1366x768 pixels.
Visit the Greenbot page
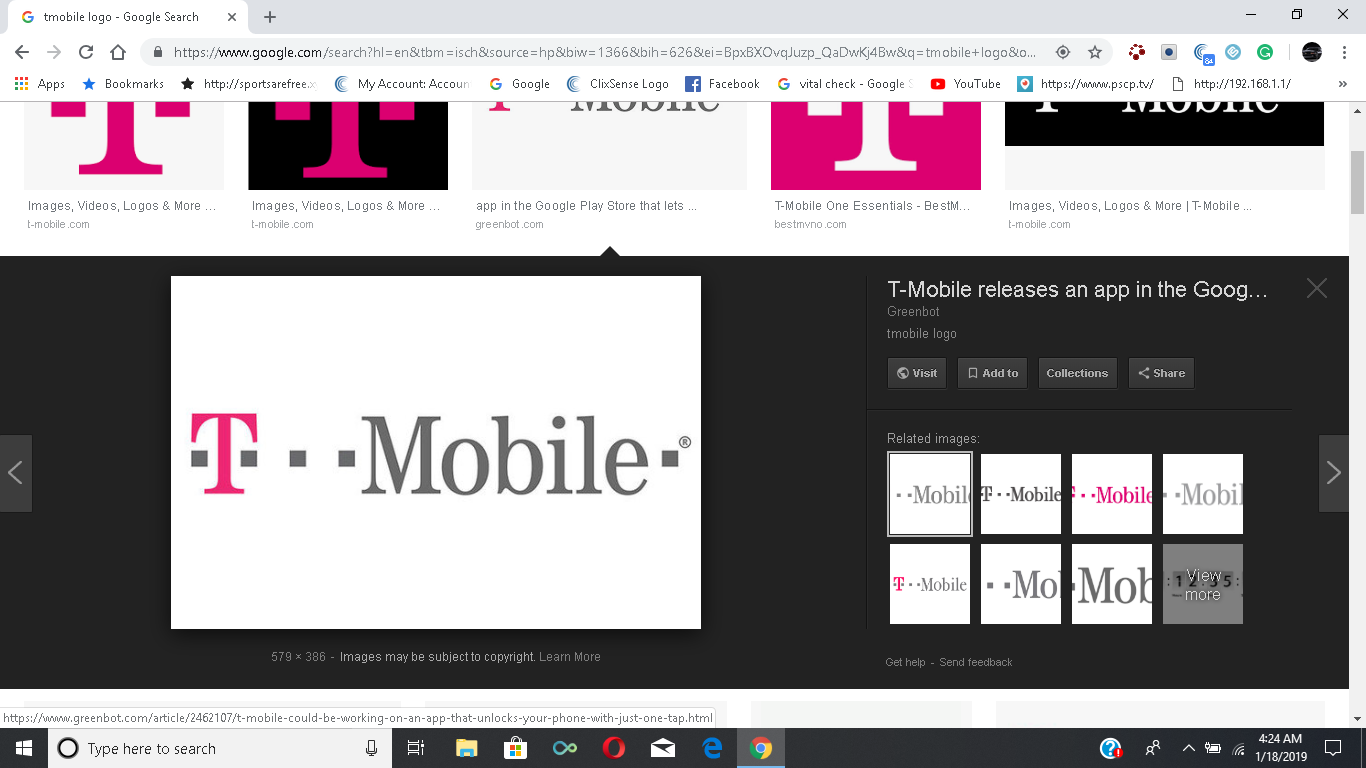917,373
